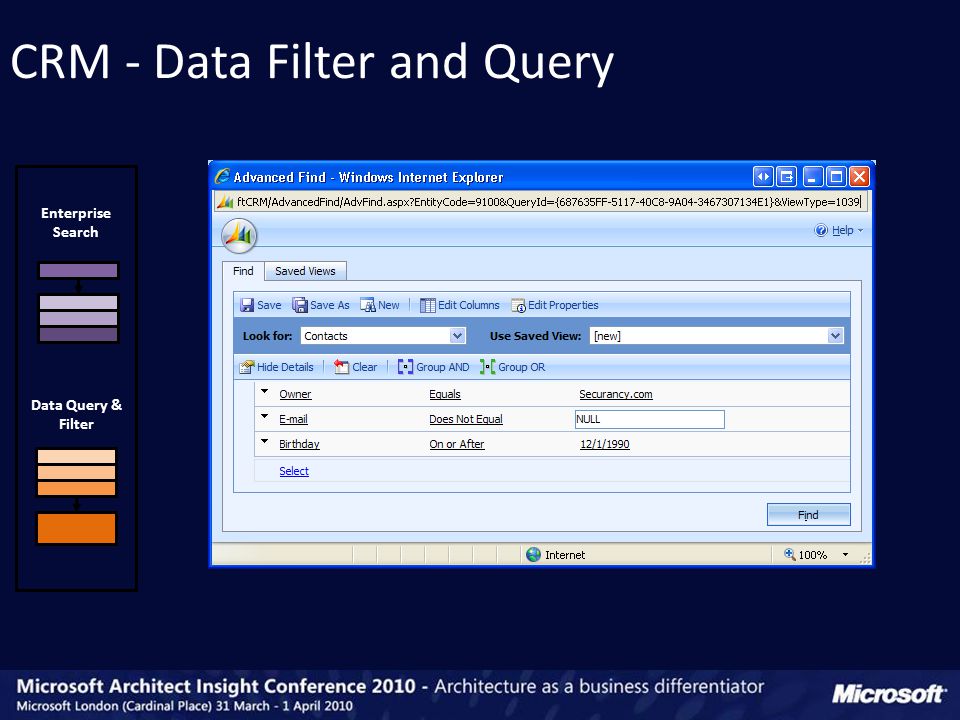Minimize the Advanced Find window
Screen dimensions: 960x720
[812, 177]
